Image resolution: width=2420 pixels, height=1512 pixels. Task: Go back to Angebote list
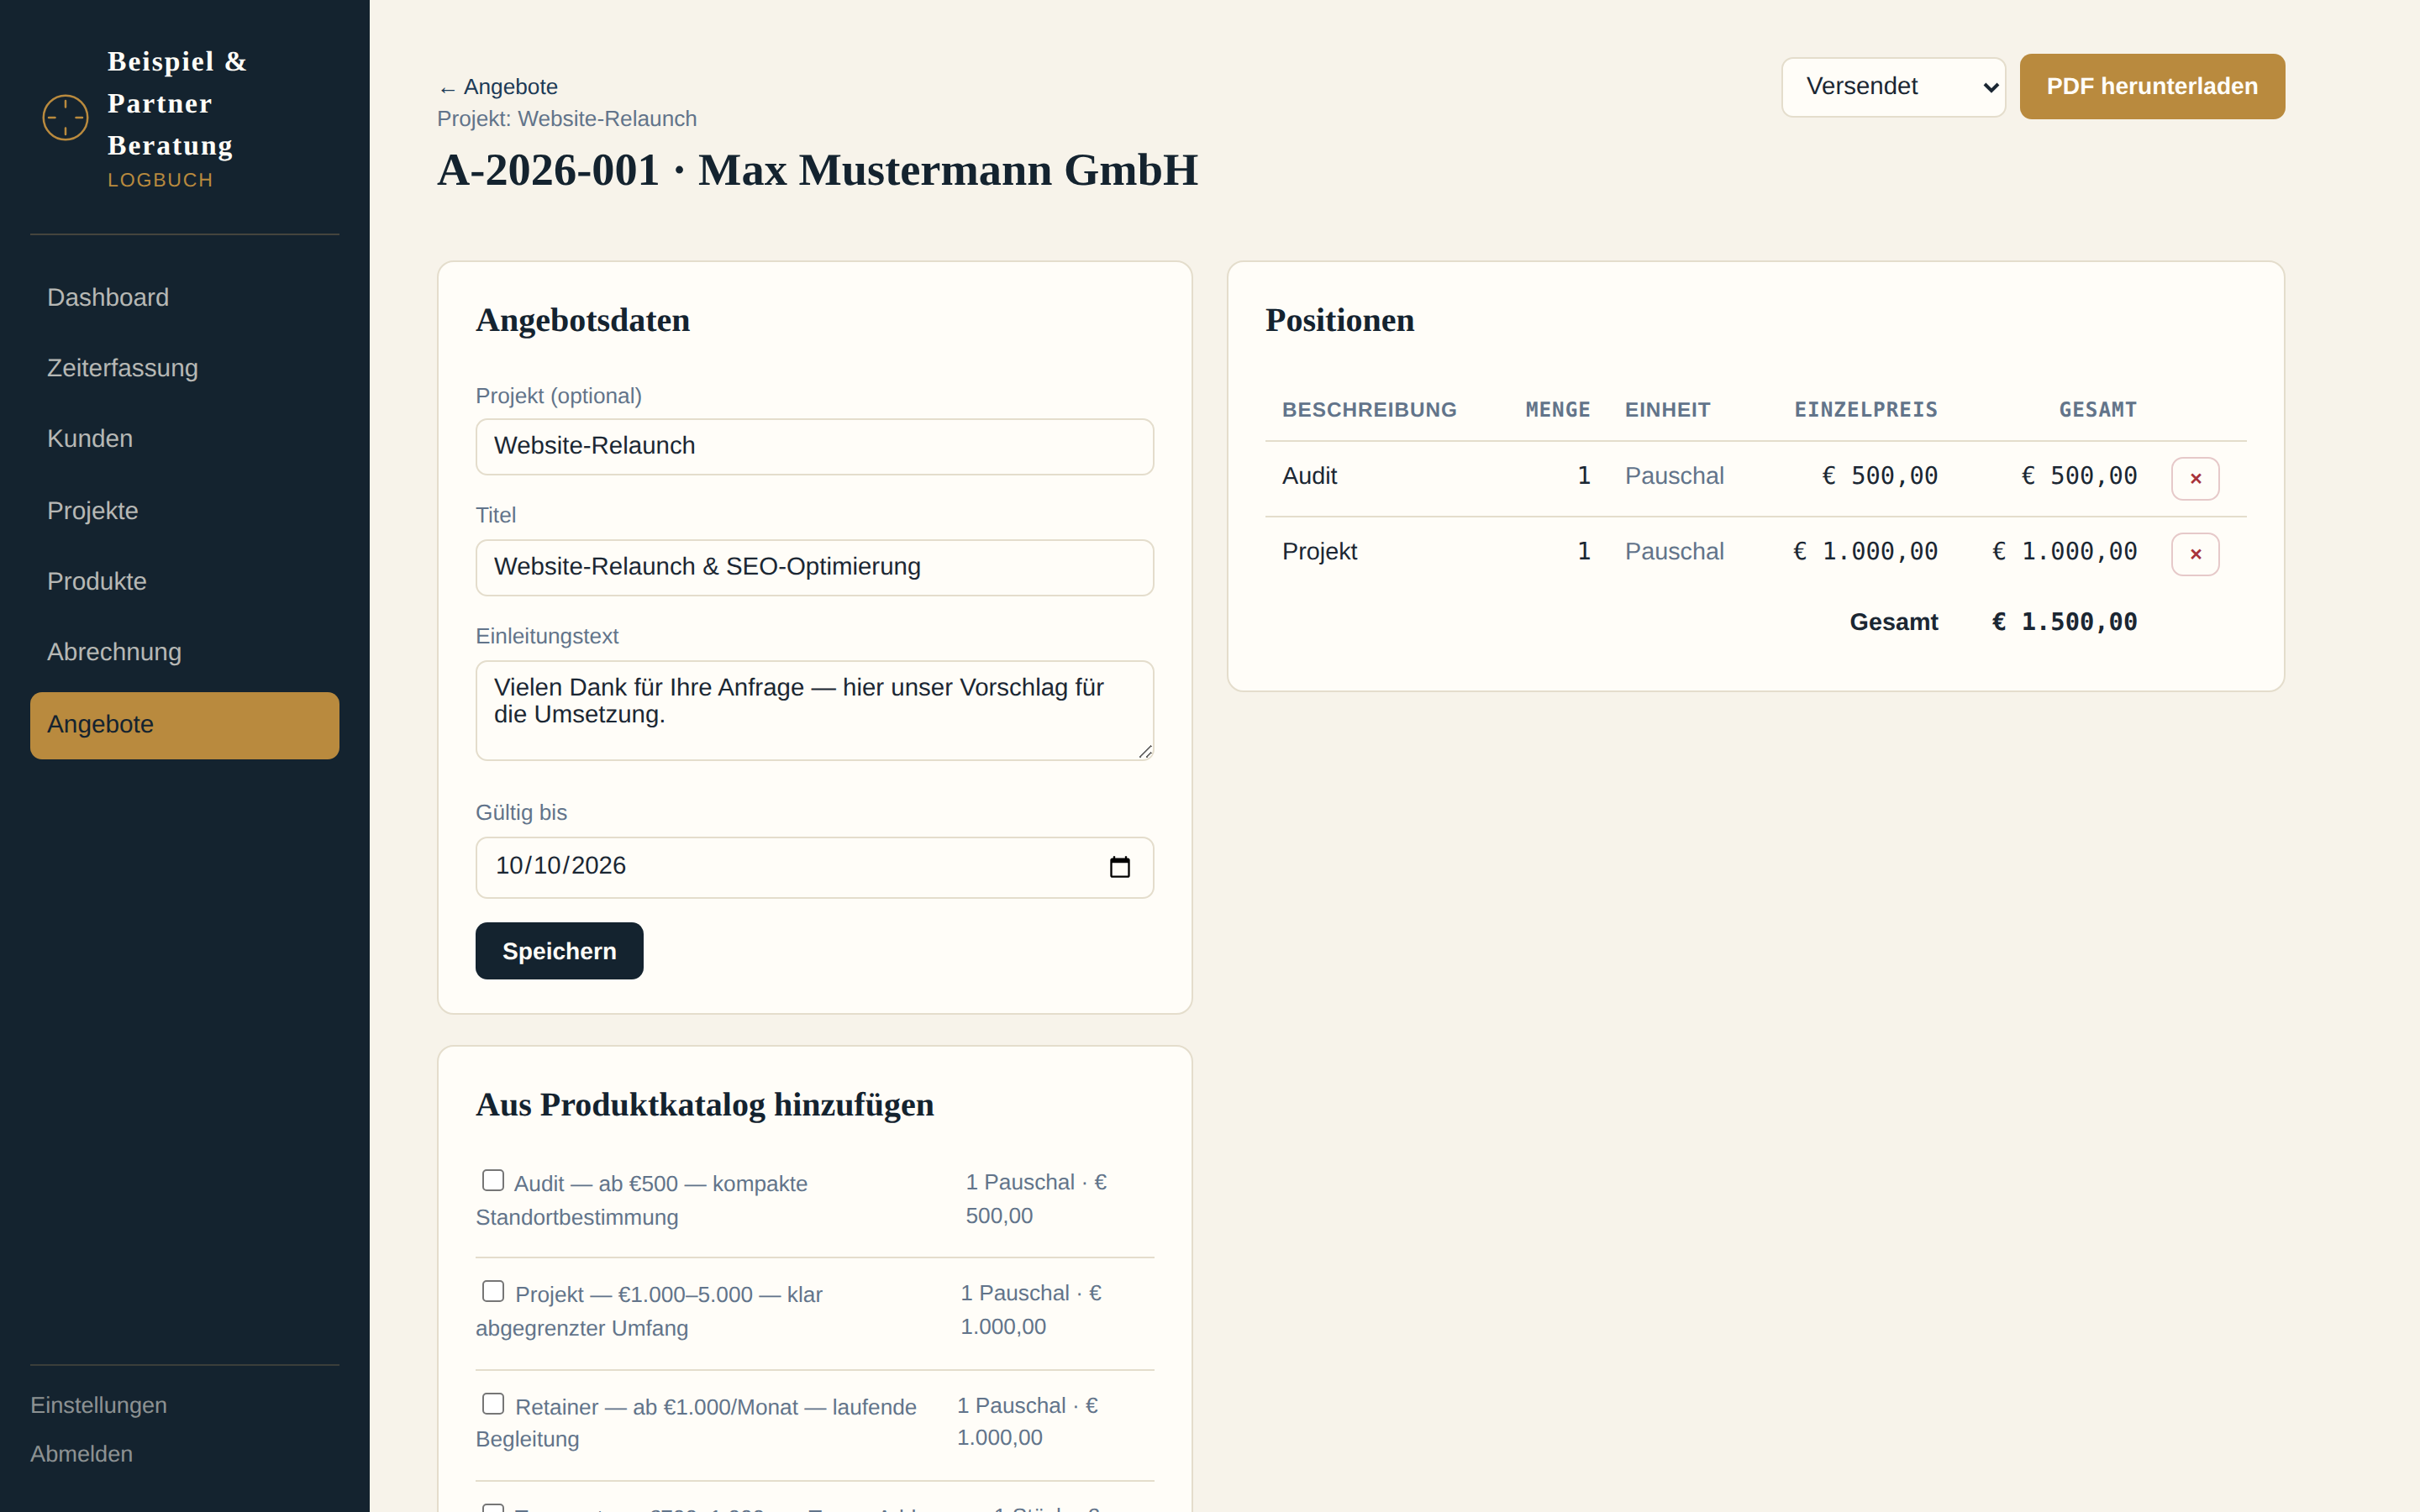498,87
